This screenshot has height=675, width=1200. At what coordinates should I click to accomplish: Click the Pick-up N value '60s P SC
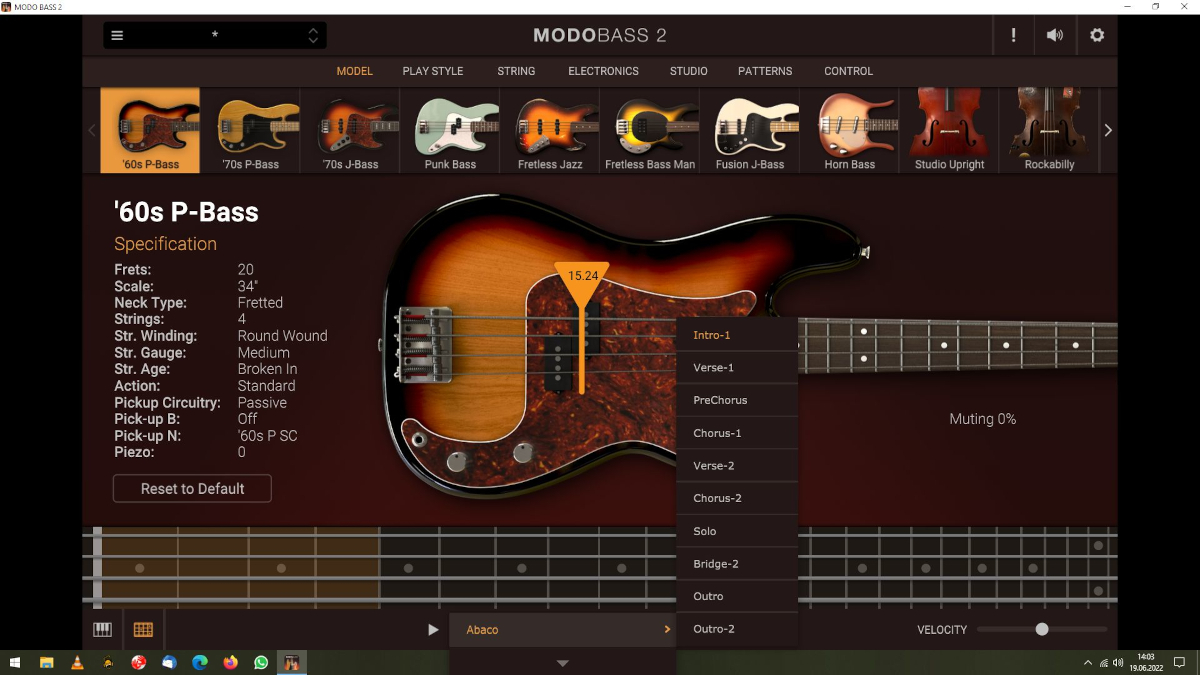click(267, 436)
